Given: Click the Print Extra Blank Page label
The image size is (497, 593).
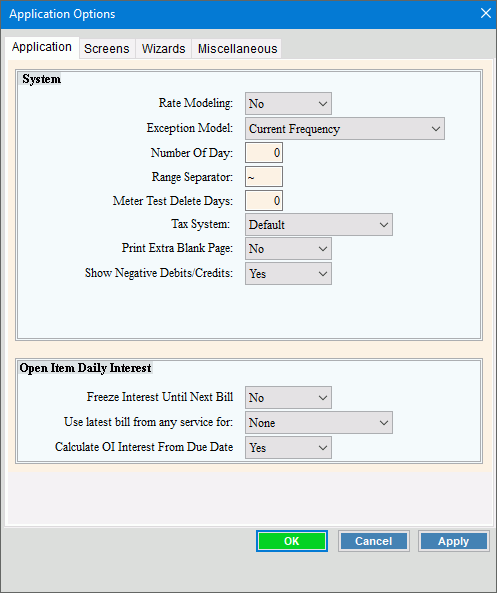Looking at the screenshot, I should pos(177,248).
